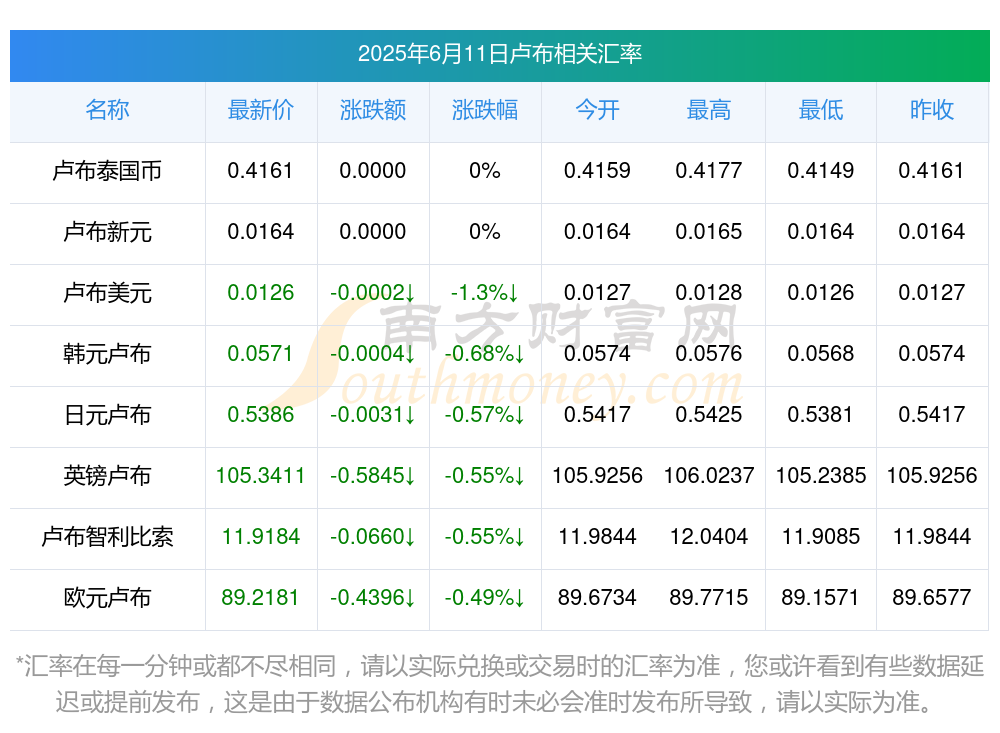Select 韩元卢布 change percent -0.68%
1000x733 pixels.
pos(485,353)
